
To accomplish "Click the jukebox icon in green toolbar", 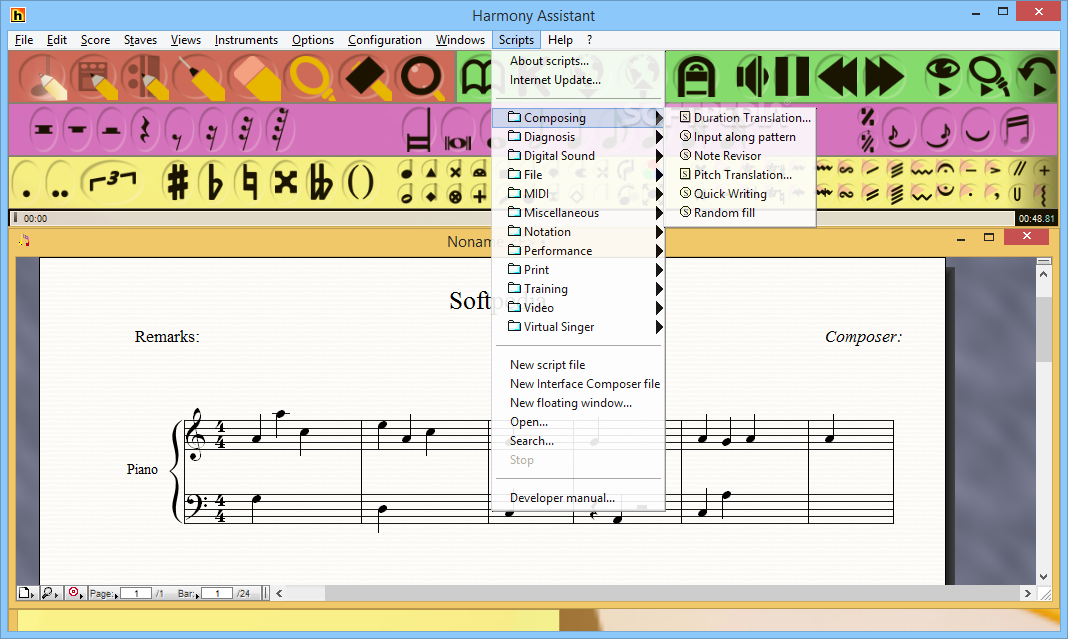I will click(695, 76).
